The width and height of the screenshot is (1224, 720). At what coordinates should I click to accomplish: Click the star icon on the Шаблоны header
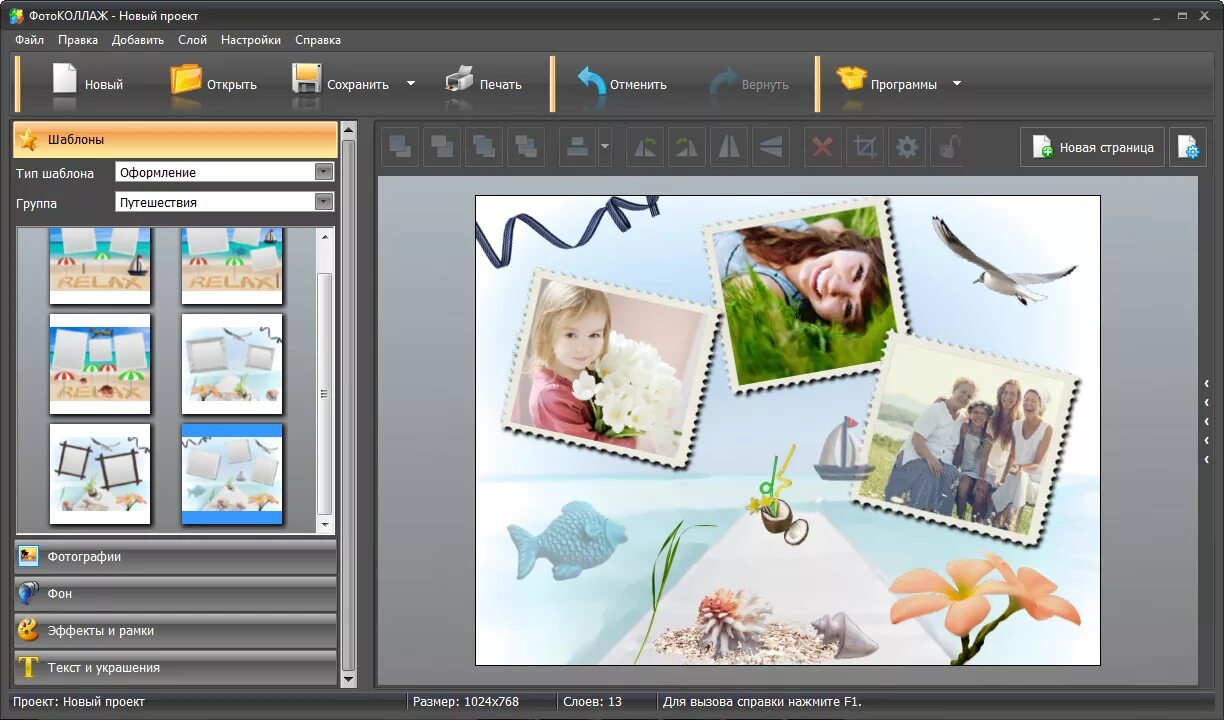(x=28, y=140)
